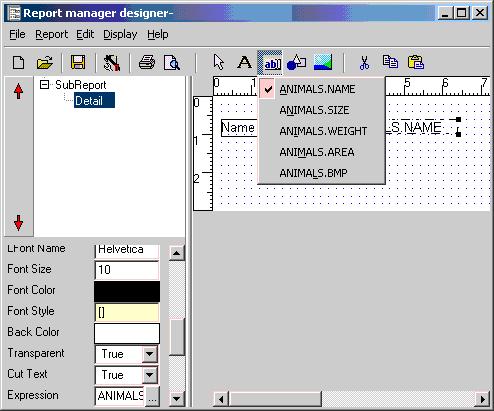Select the arrow pointer tool
This screenshot has width=494, height=411.
click(219, 62)
